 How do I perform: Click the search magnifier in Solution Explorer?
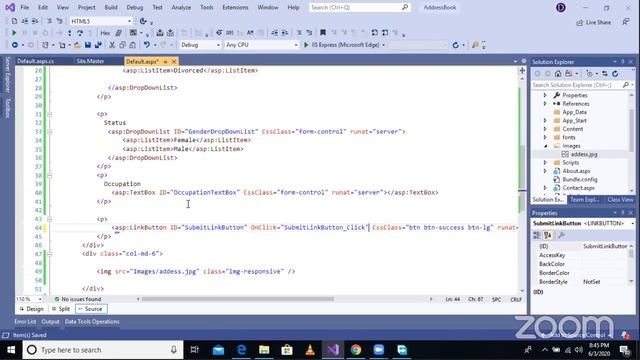coord(626,85)
